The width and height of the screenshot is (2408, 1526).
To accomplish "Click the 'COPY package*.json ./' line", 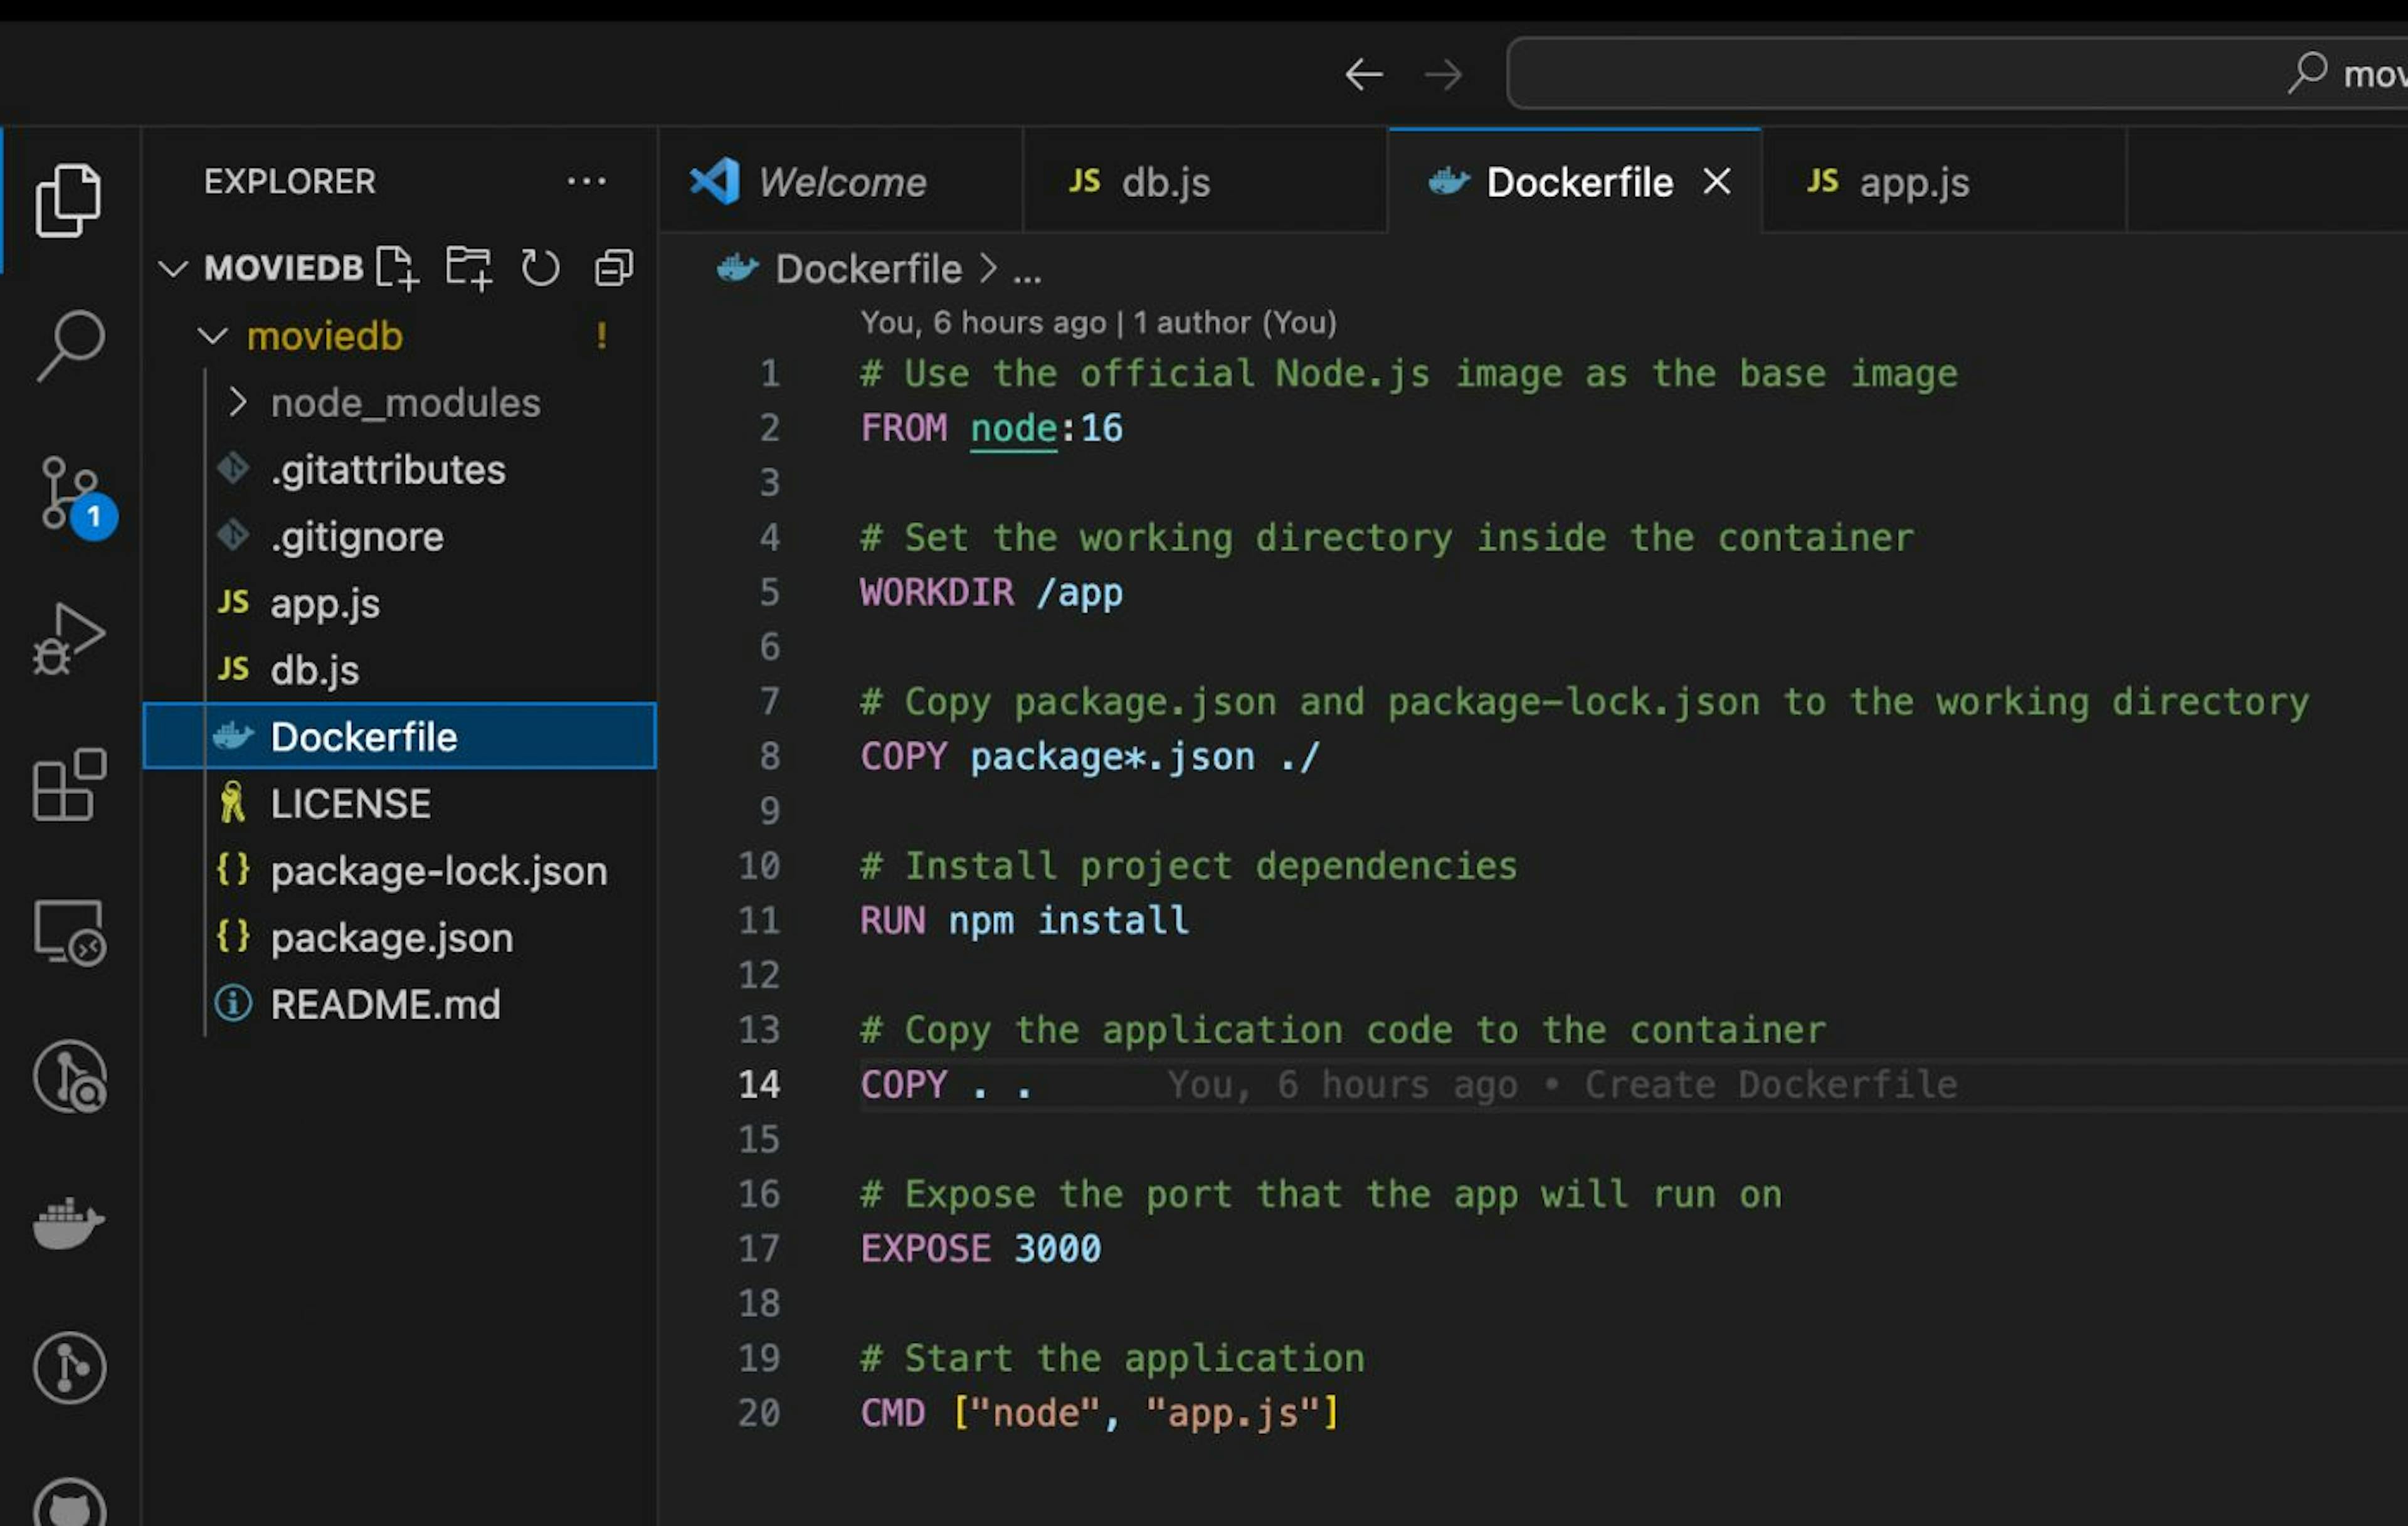I will click(x=1090, y=756).
